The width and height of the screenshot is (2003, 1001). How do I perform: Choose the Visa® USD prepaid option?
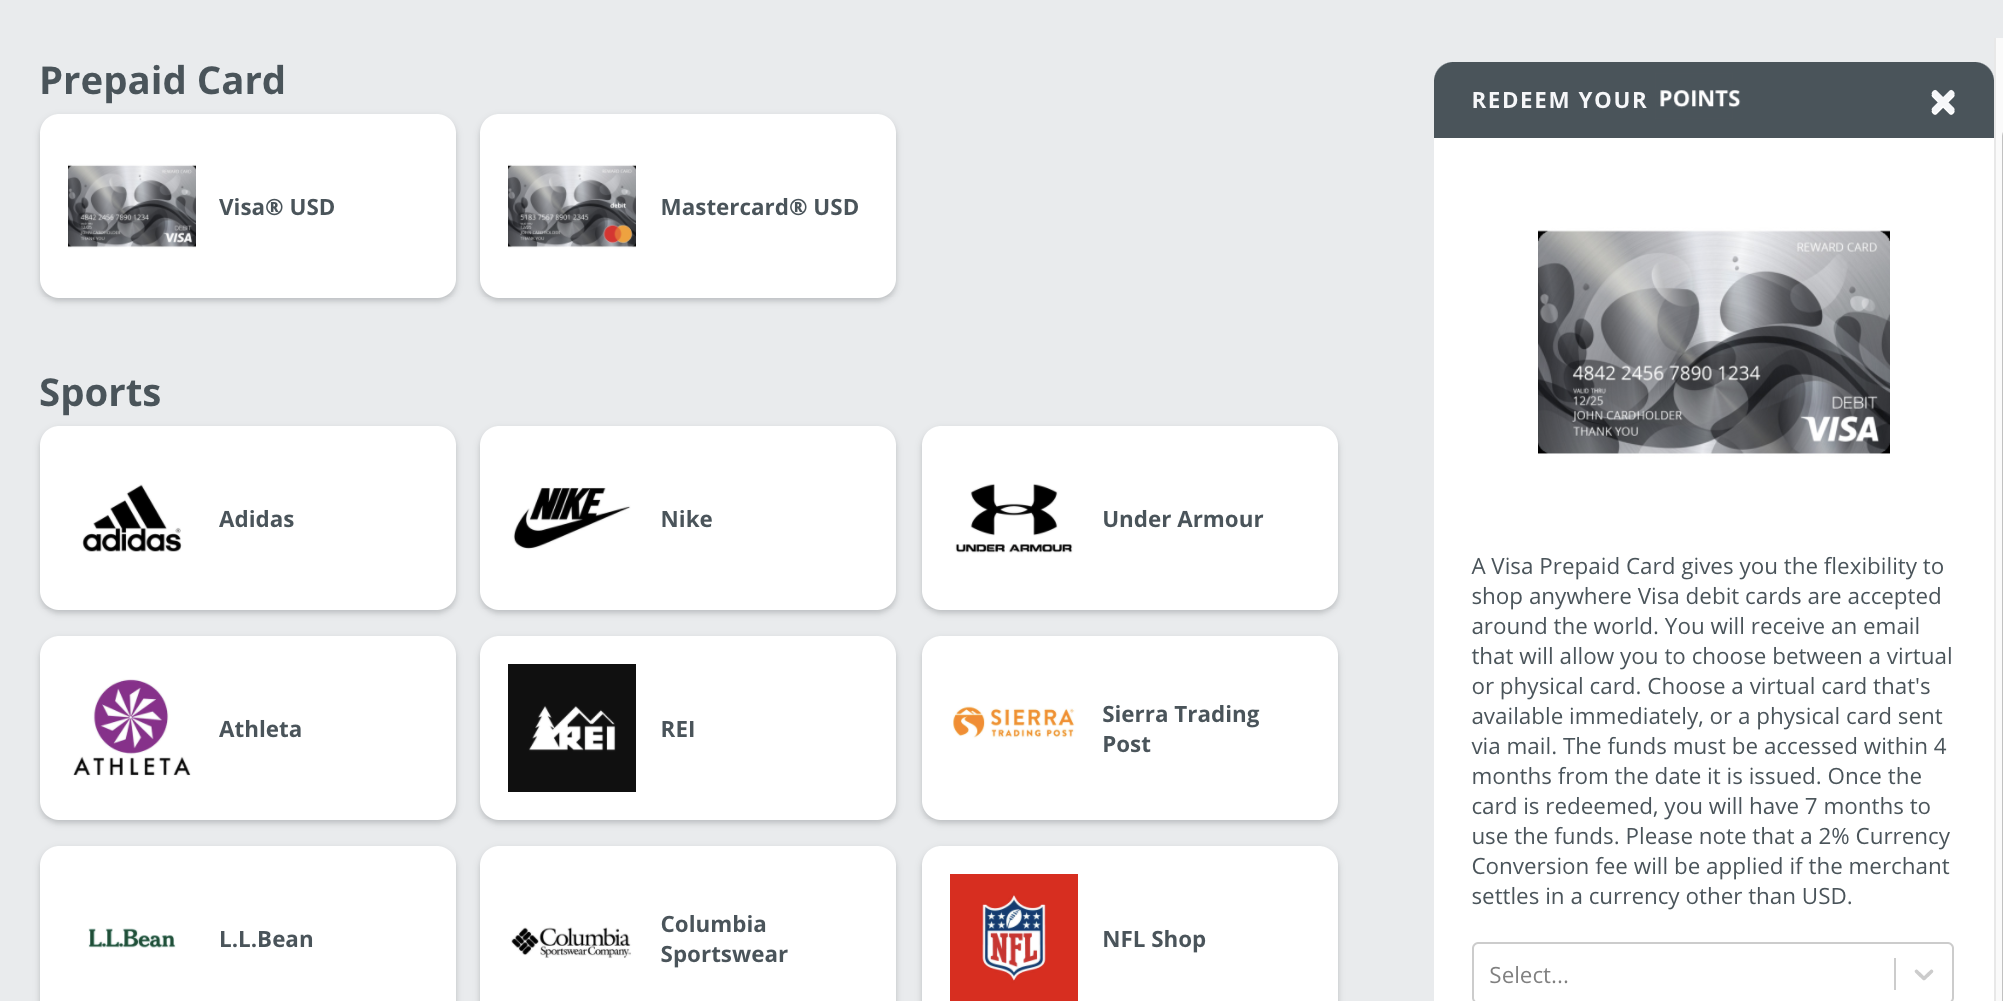(x=247, y=206)
